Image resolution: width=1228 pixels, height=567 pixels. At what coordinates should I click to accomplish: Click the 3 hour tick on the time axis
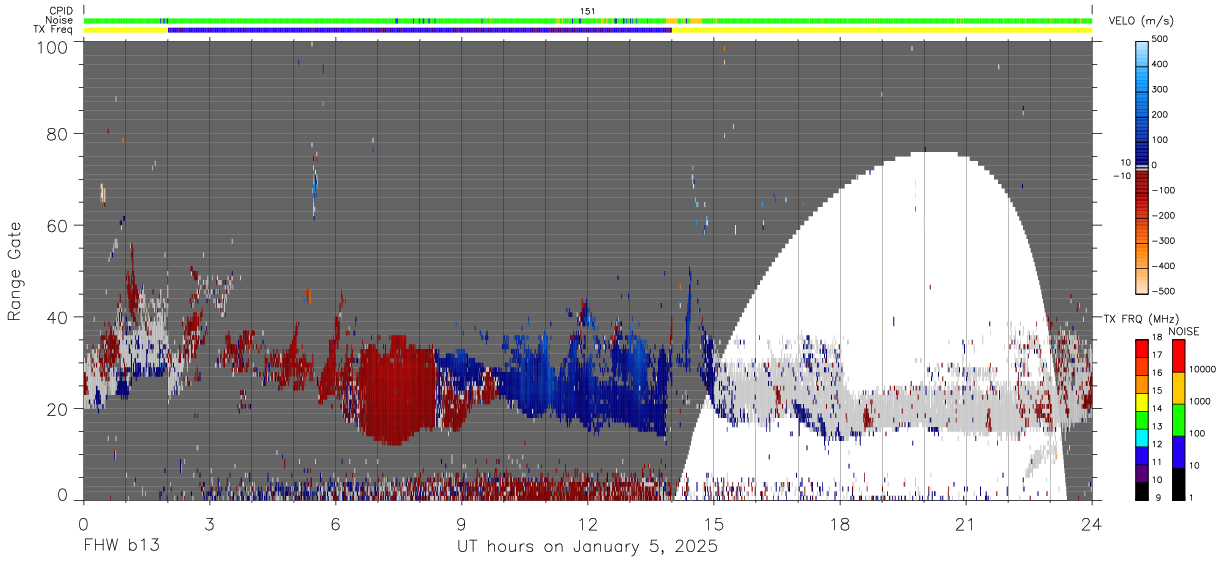209,523
